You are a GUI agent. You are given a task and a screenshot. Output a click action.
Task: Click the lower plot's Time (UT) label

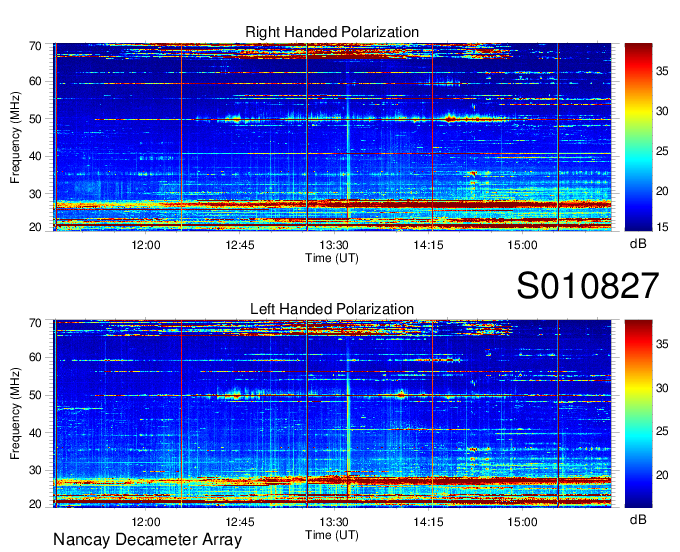click(332, 535)
